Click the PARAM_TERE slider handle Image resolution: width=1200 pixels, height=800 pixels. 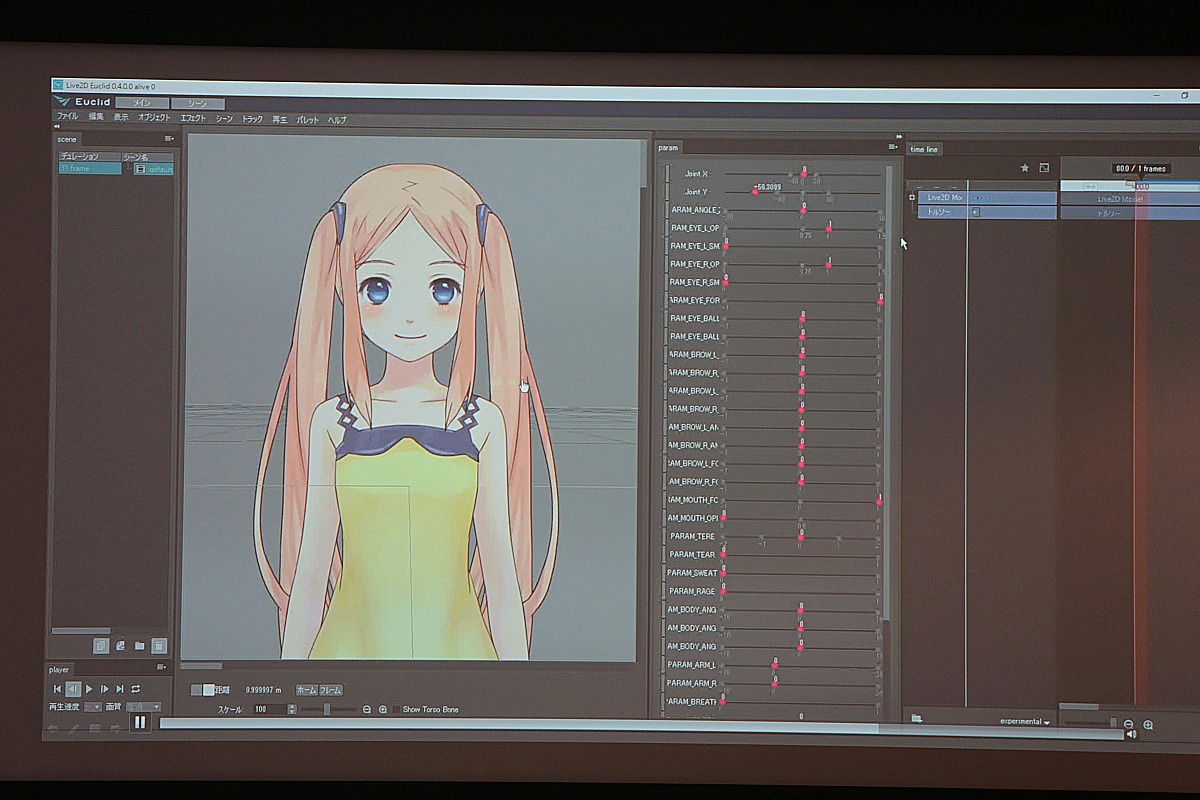coord(800,538)
